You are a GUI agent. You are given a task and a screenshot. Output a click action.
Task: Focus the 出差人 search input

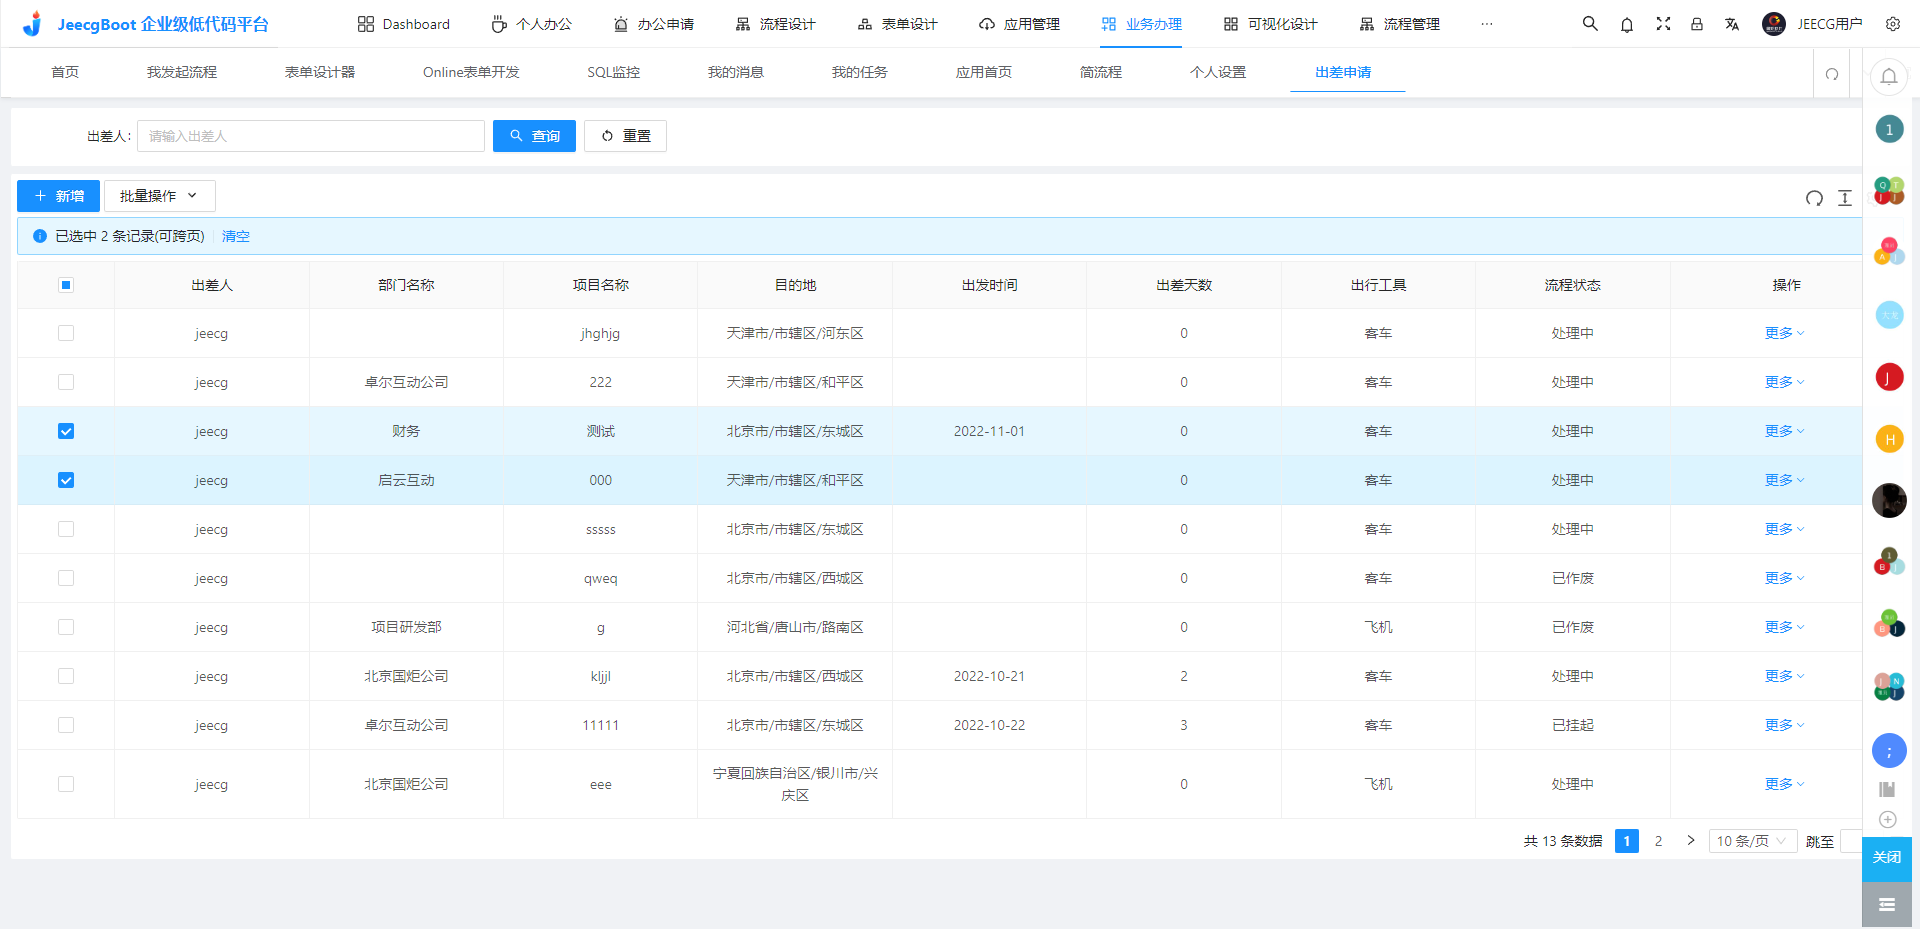coord(311,136)
